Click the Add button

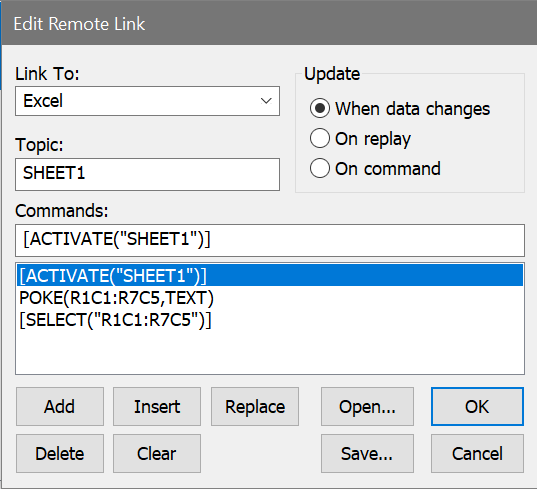[x=60, y=406]
